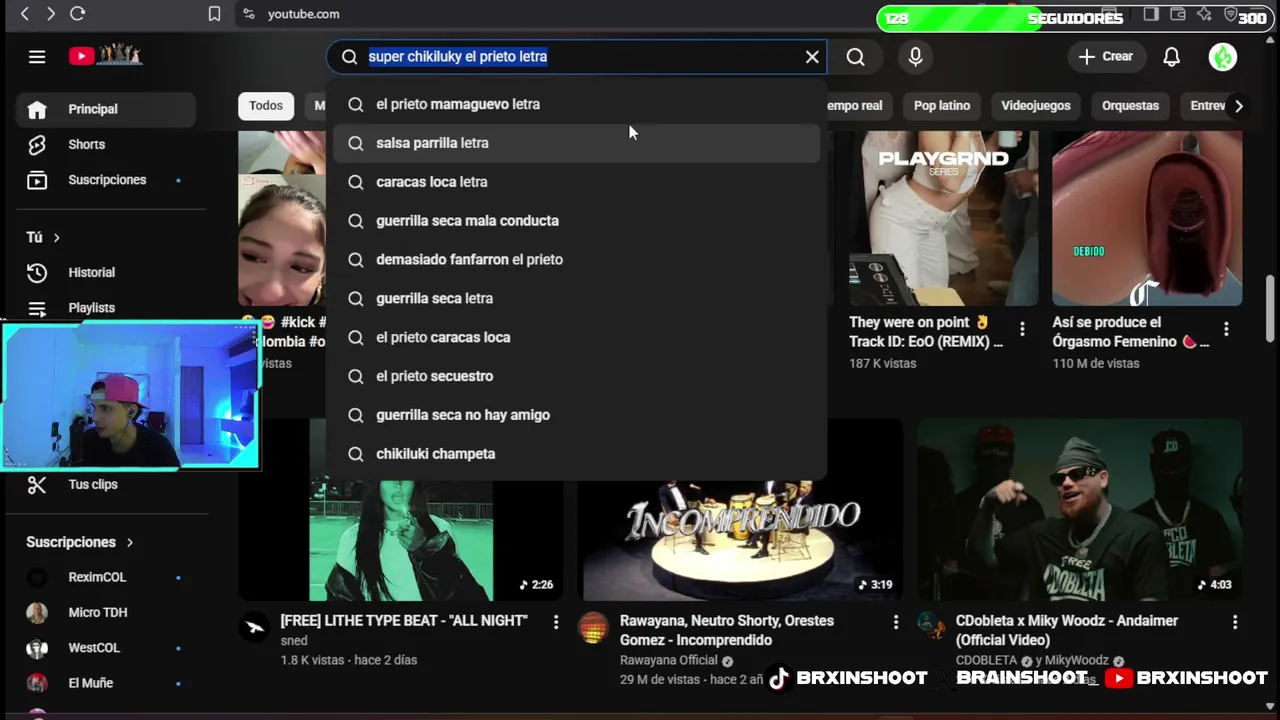Select suggestion "el prieto mamaguevo letra"
This screenshot has width=1280, height=720.
tap(576, 104)
